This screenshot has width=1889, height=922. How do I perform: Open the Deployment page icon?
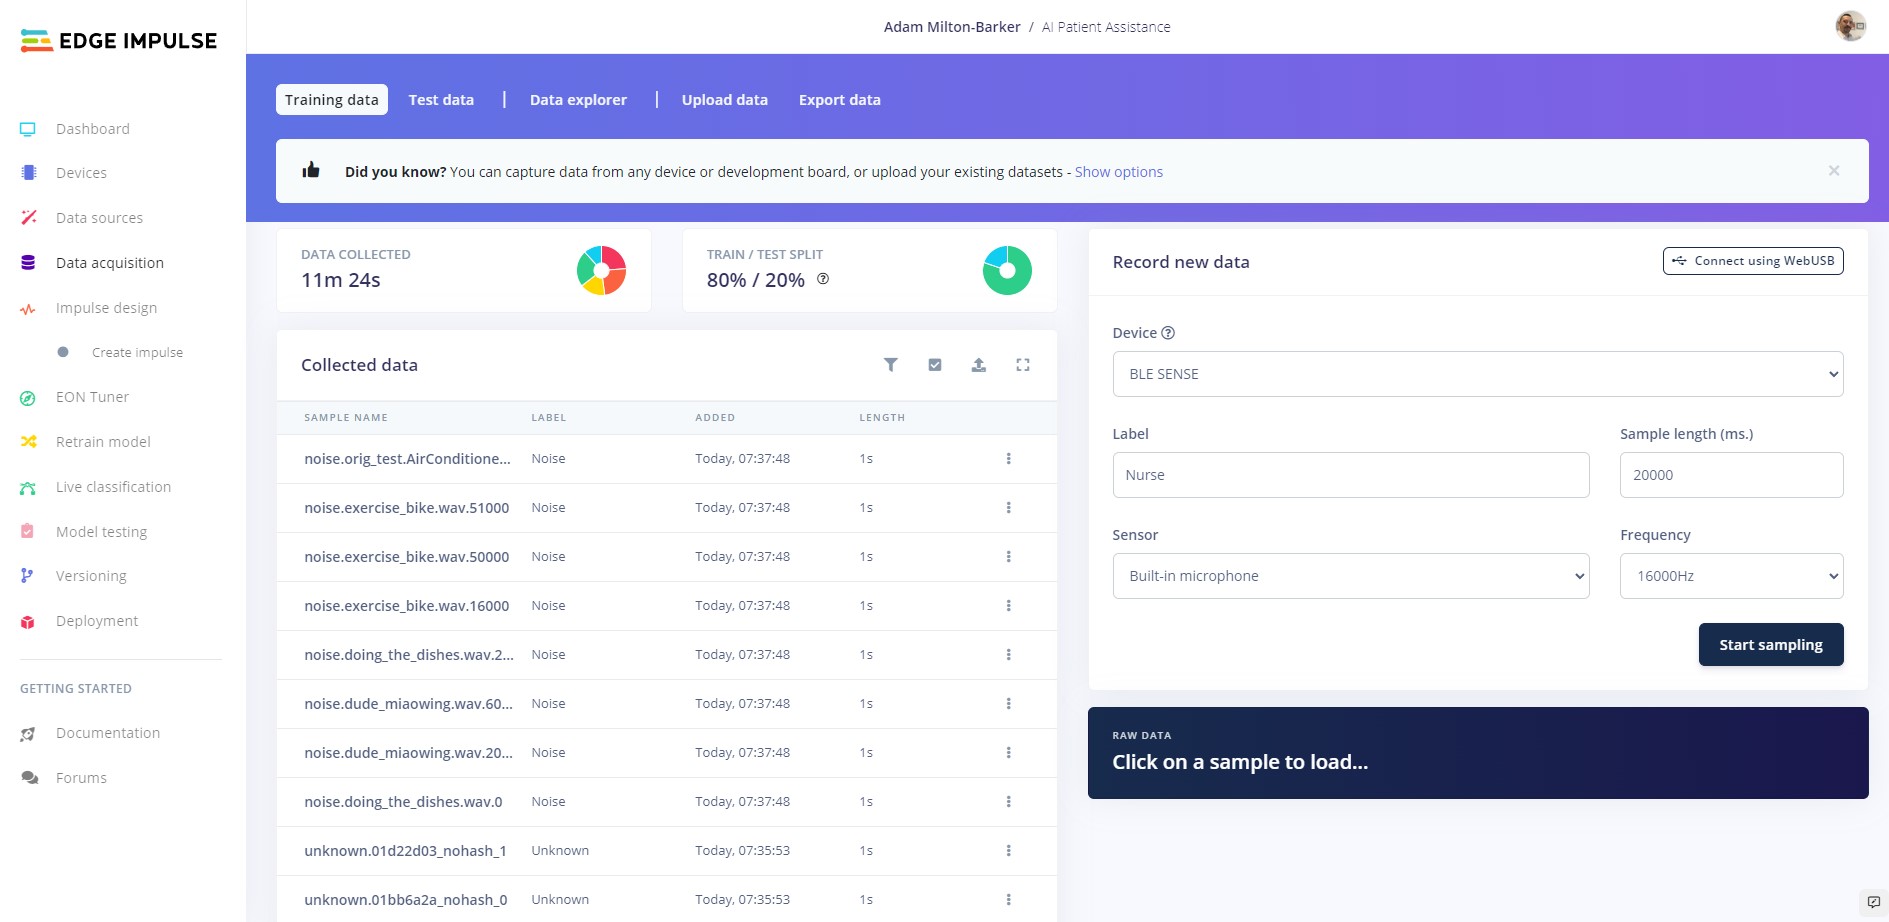28,621
